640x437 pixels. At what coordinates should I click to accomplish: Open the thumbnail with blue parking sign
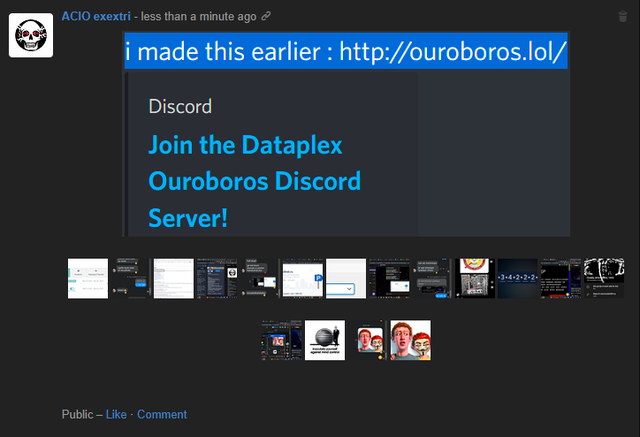303,278
